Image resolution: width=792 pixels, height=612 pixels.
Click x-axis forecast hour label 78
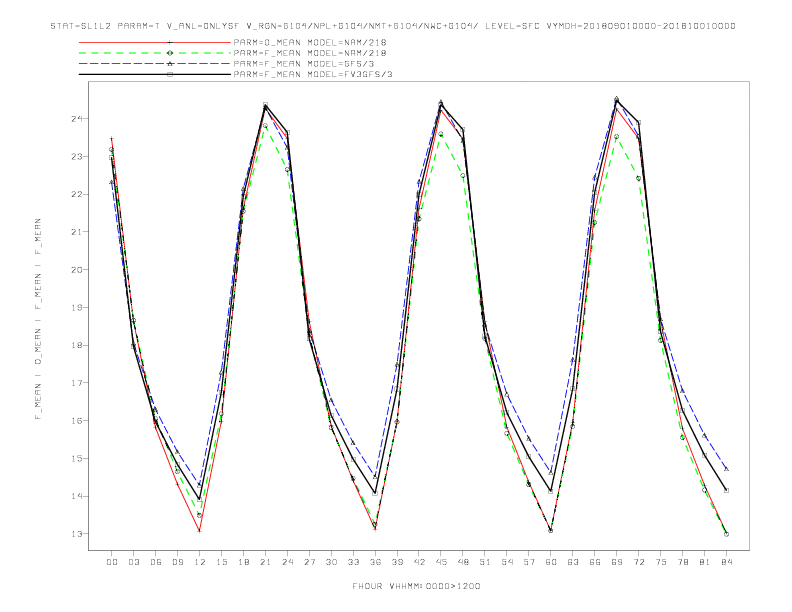(683, 562)
